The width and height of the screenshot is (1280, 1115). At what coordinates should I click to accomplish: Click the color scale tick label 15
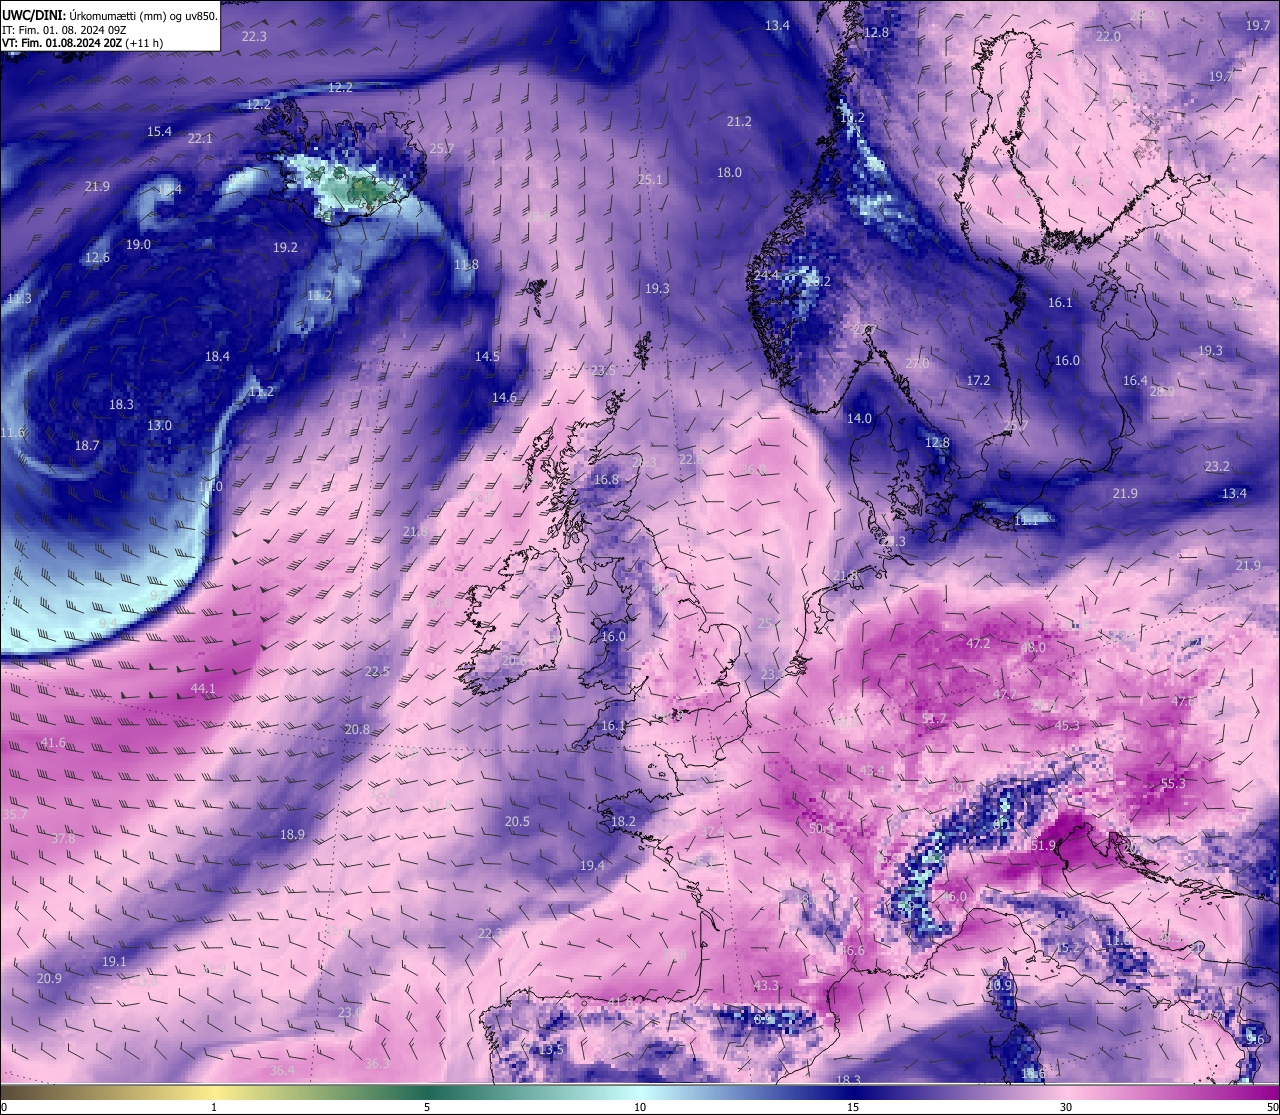pos(853,1107)
